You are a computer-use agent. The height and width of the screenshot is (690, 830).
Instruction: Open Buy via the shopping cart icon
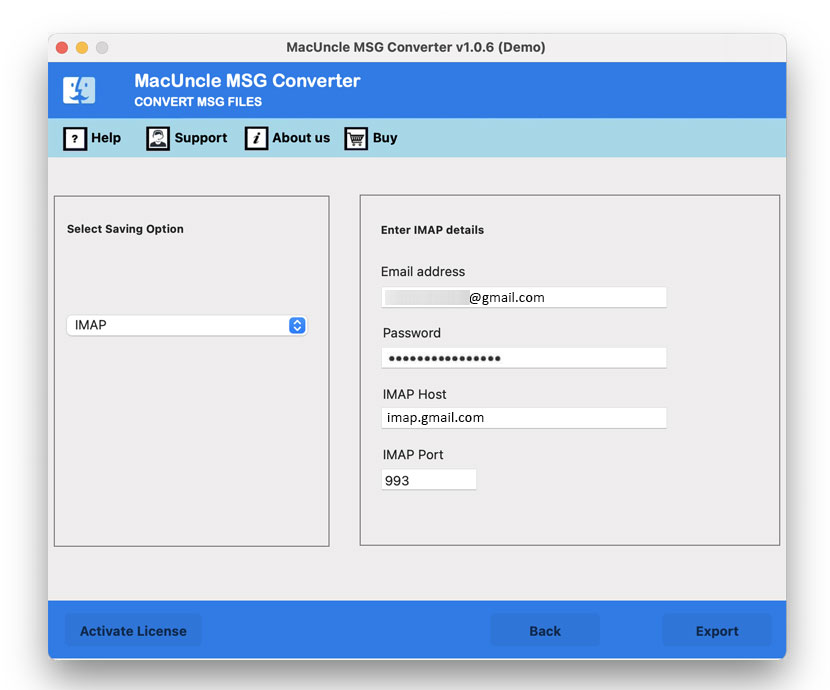pyautogui.click(x=355, y=138)
